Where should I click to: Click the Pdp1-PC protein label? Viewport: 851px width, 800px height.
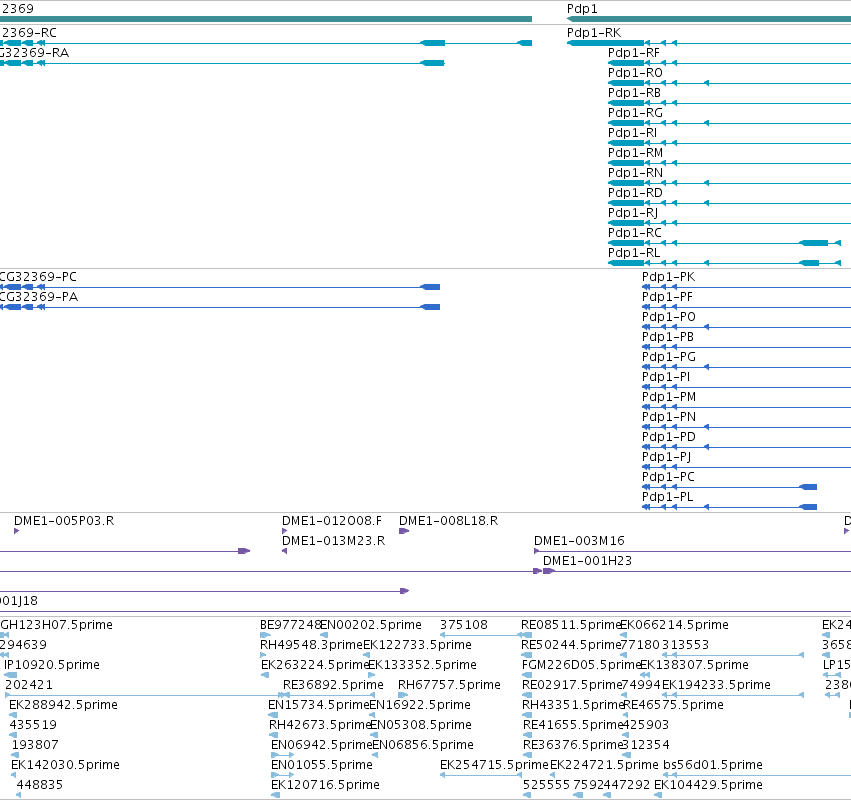[668, 477]
